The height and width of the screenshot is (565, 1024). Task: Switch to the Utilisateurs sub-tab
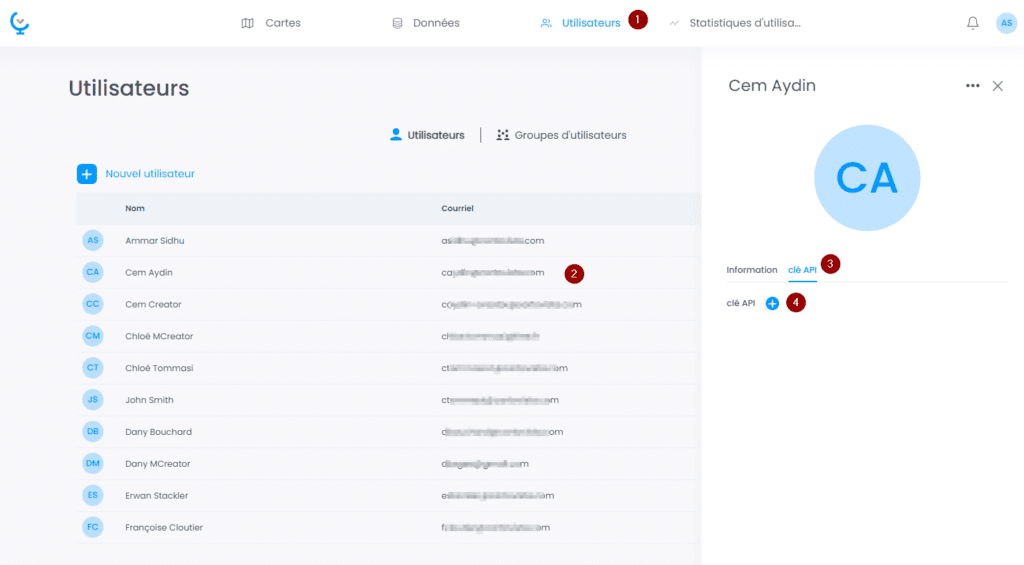427,135
